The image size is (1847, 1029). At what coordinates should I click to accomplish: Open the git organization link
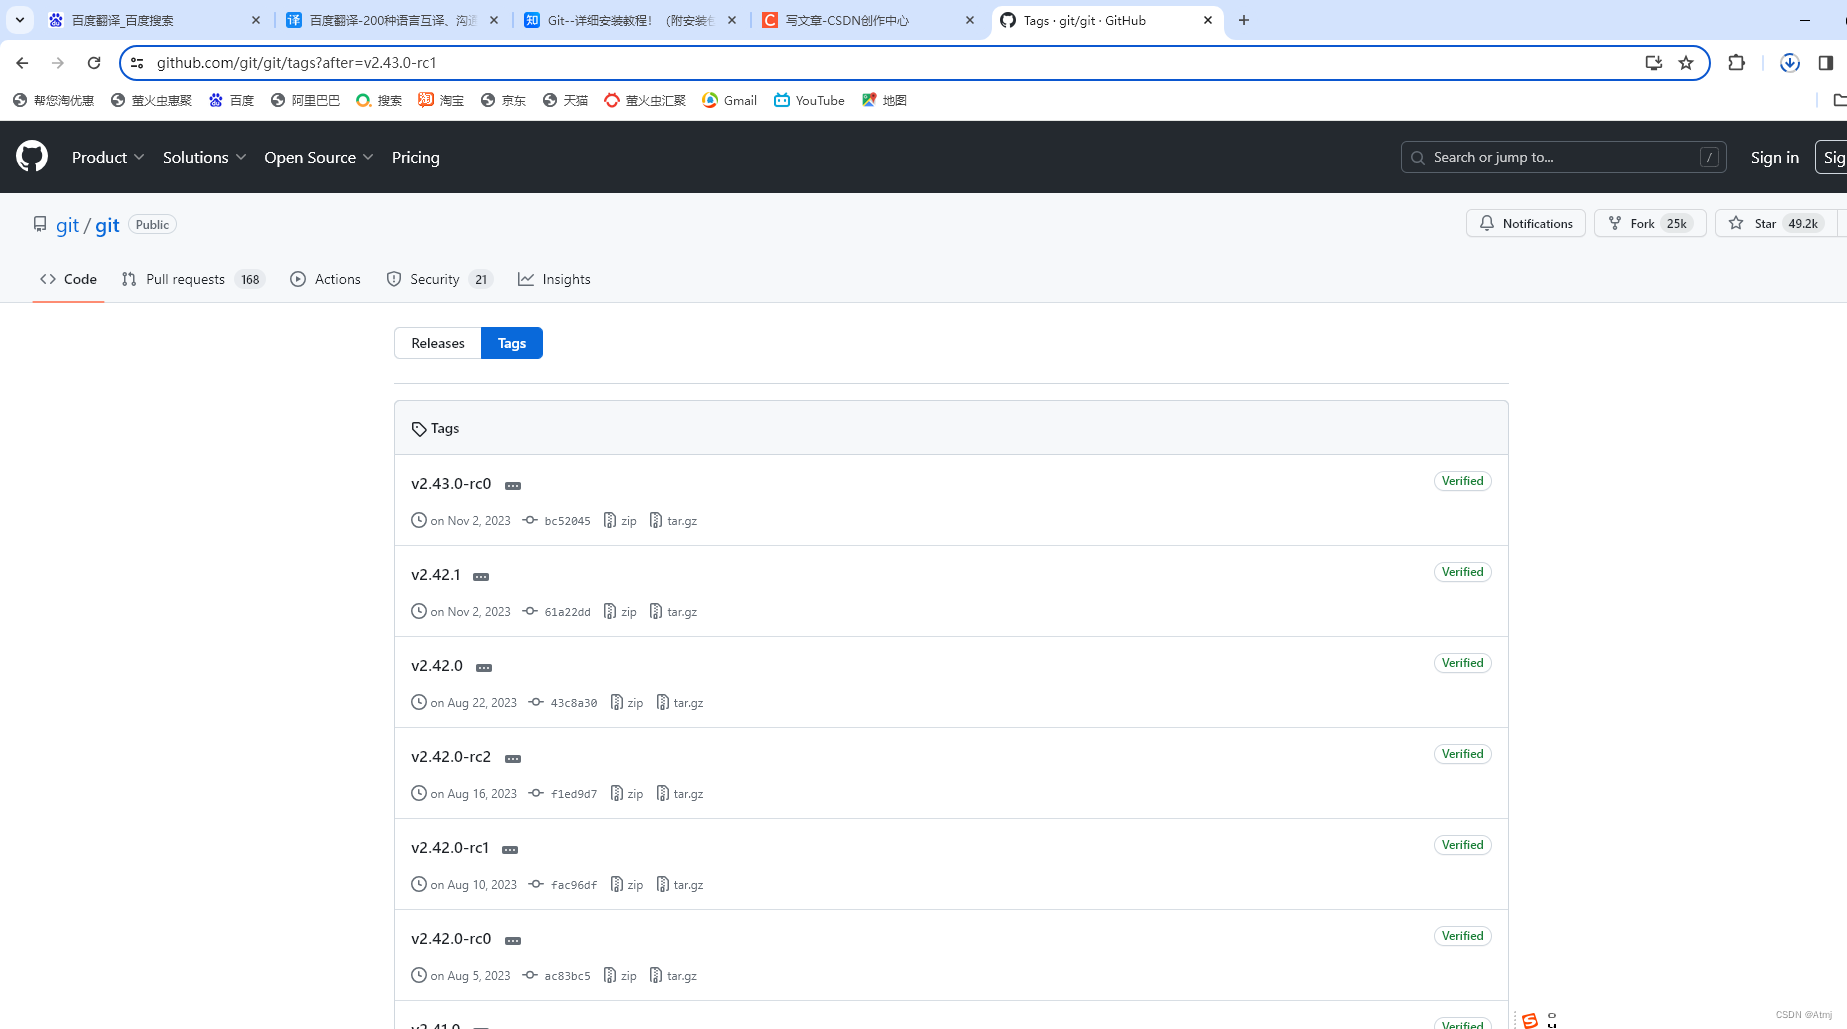click(x=67, y=225)
